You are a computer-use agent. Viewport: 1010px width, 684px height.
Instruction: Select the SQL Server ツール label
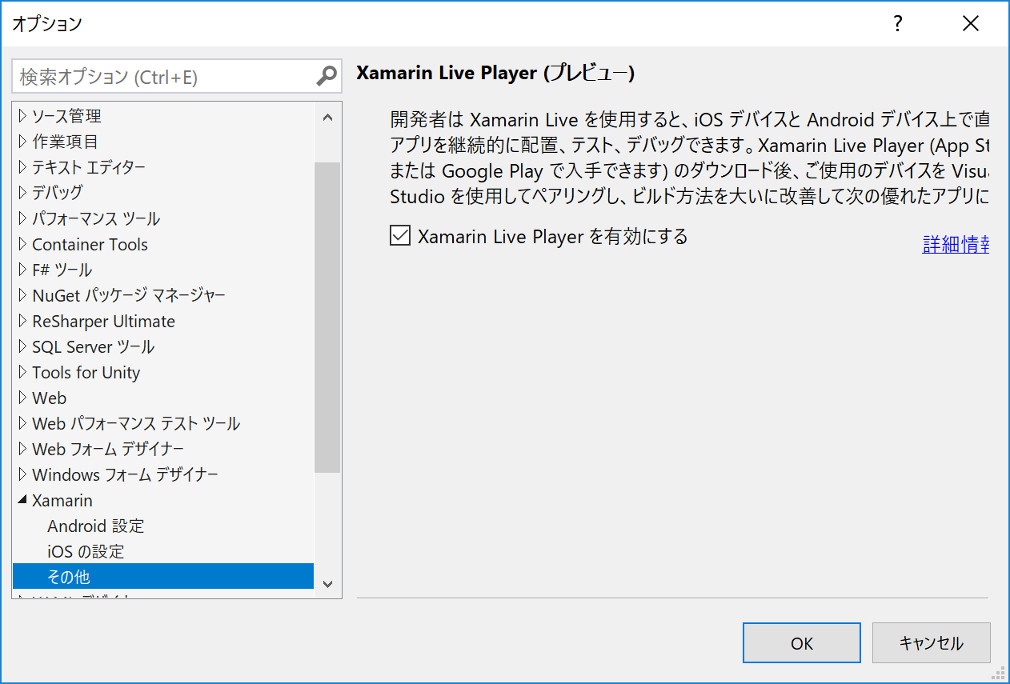tap(93, 347)
